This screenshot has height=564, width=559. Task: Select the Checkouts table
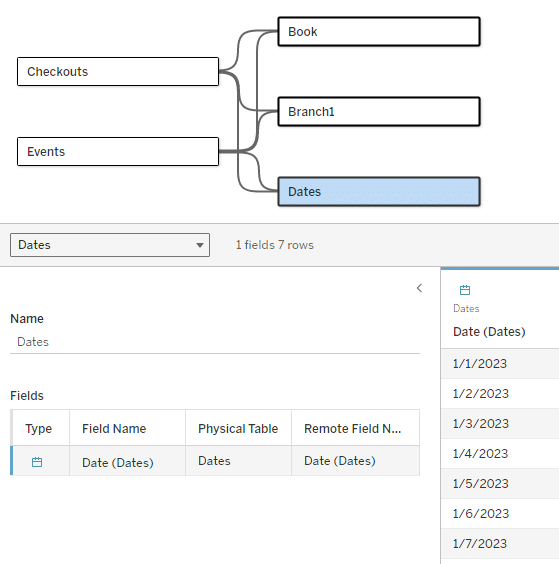[118, 72]
